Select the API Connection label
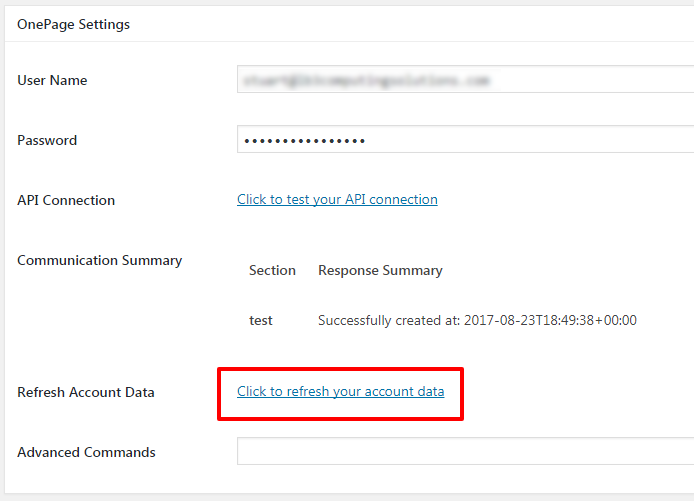 [x=66, y=201]
